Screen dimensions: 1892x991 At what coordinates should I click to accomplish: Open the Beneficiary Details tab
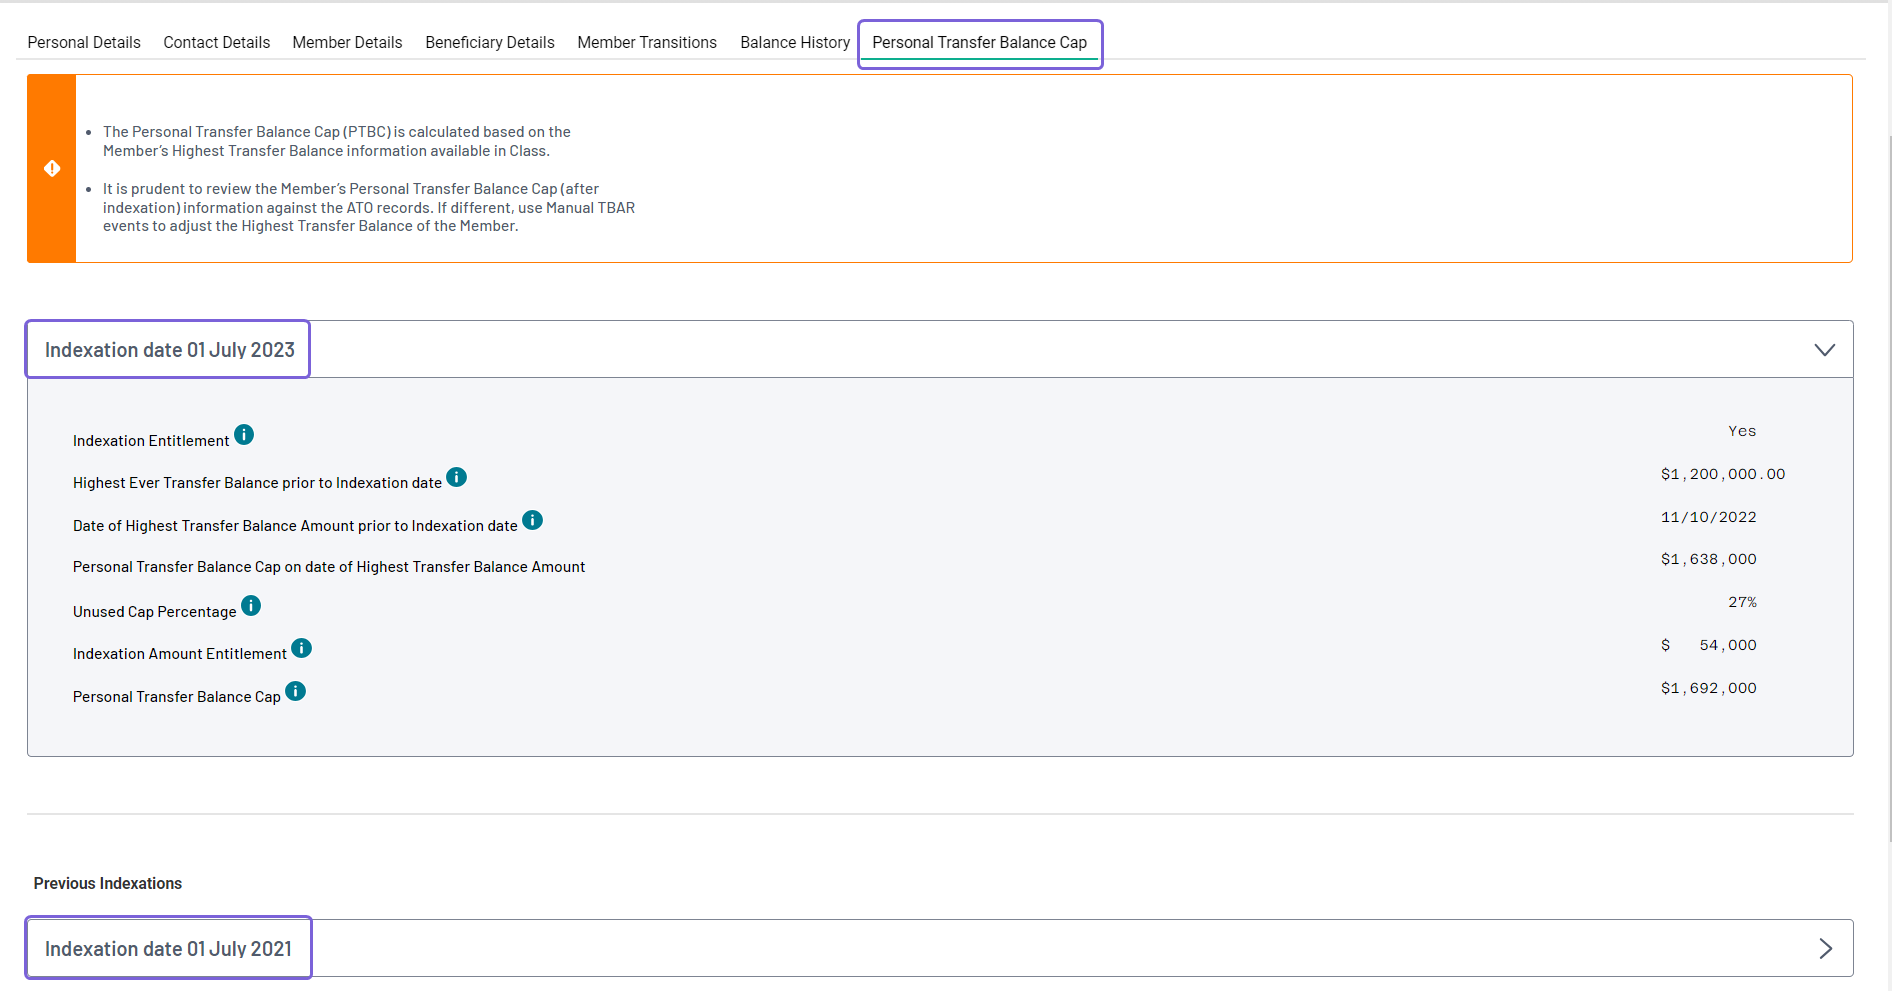(x=490, y=42)
